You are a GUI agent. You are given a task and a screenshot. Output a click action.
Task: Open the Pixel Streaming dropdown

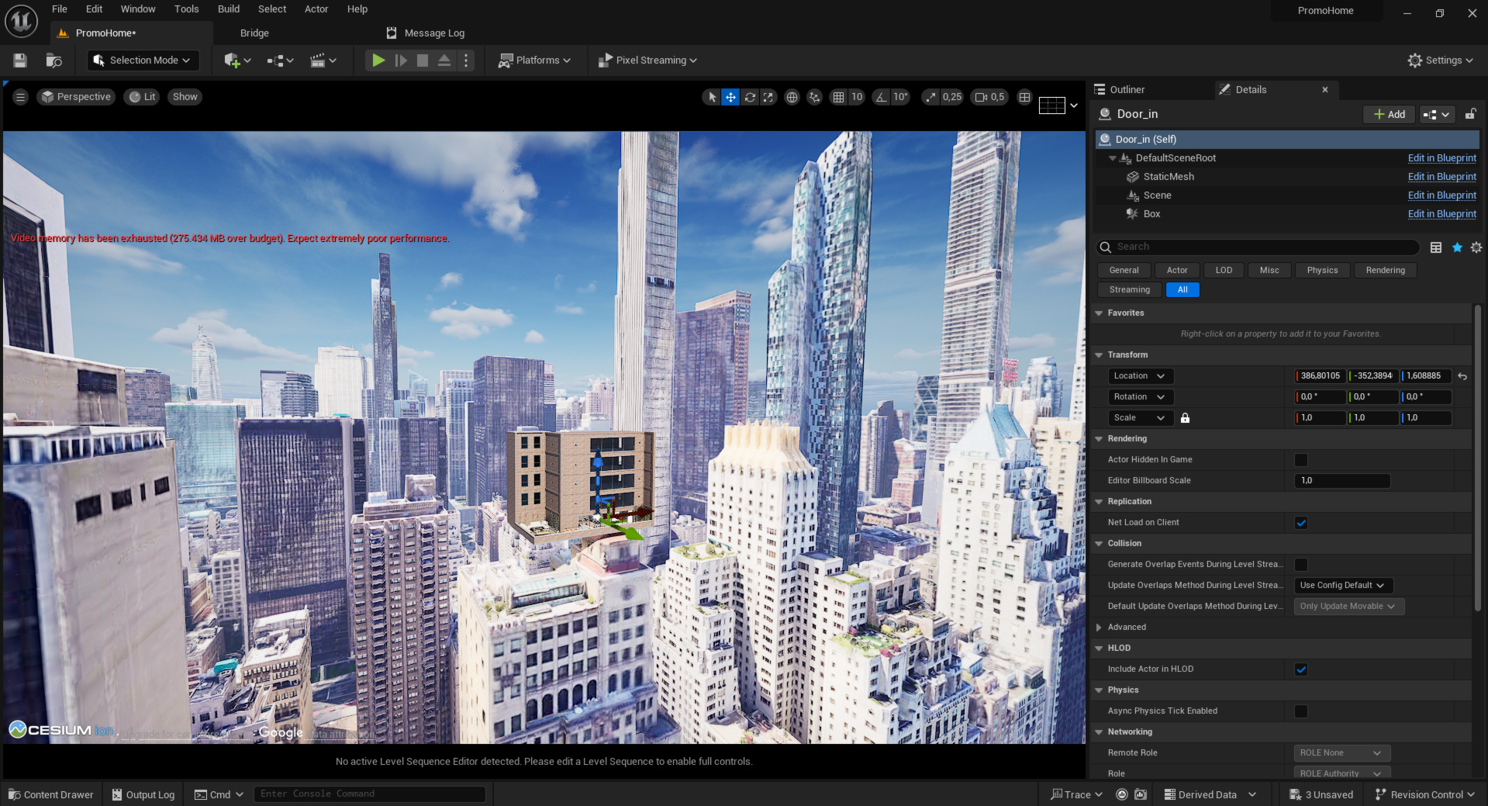point(647,60)
